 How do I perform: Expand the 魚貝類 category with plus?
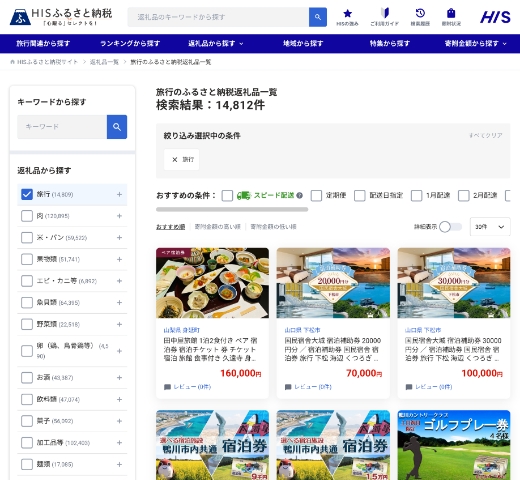click(x=119, y=303)
